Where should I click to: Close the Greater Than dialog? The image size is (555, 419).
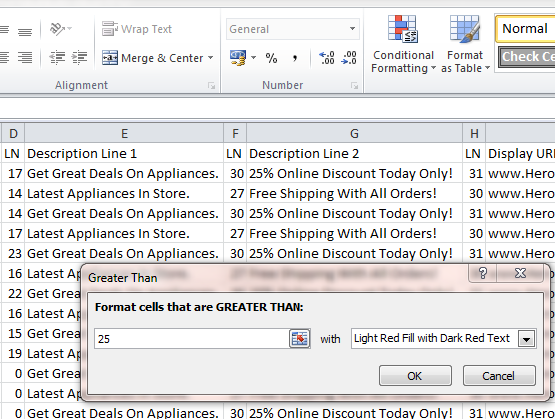pyautogui.click(x=520, y=273)
